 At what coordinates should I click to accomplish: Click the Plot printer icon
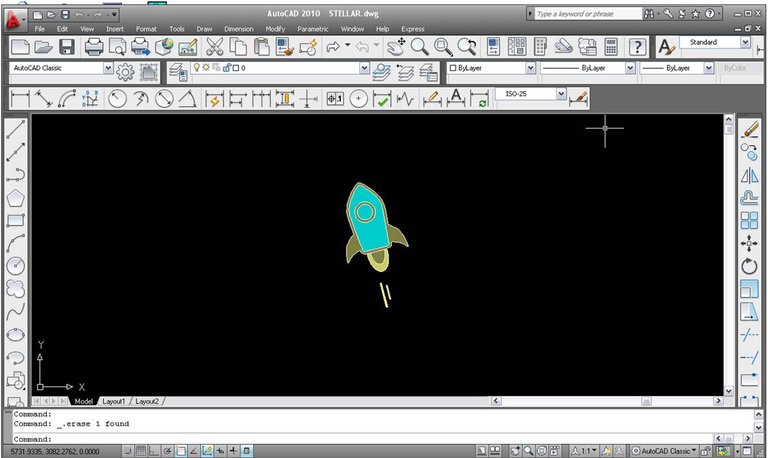(x=94, y=47)
